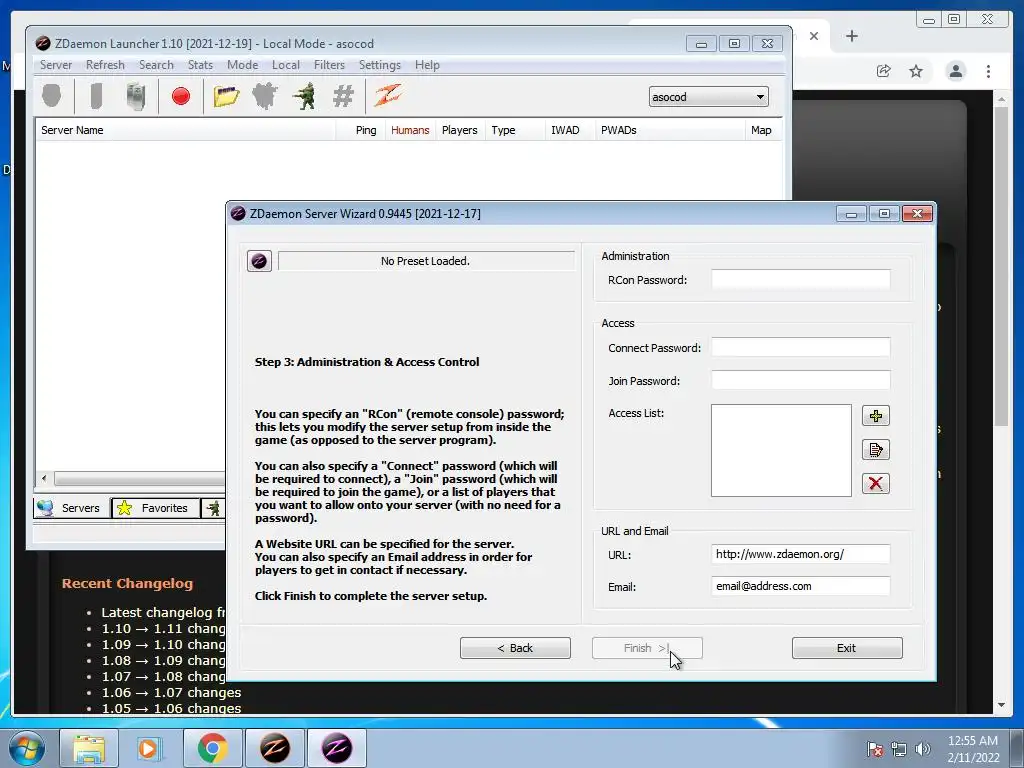The width and height of the screenshot is (1024, 768).
Task: Open 1.06 → 1.07 changes link
Action: (171, 692)
